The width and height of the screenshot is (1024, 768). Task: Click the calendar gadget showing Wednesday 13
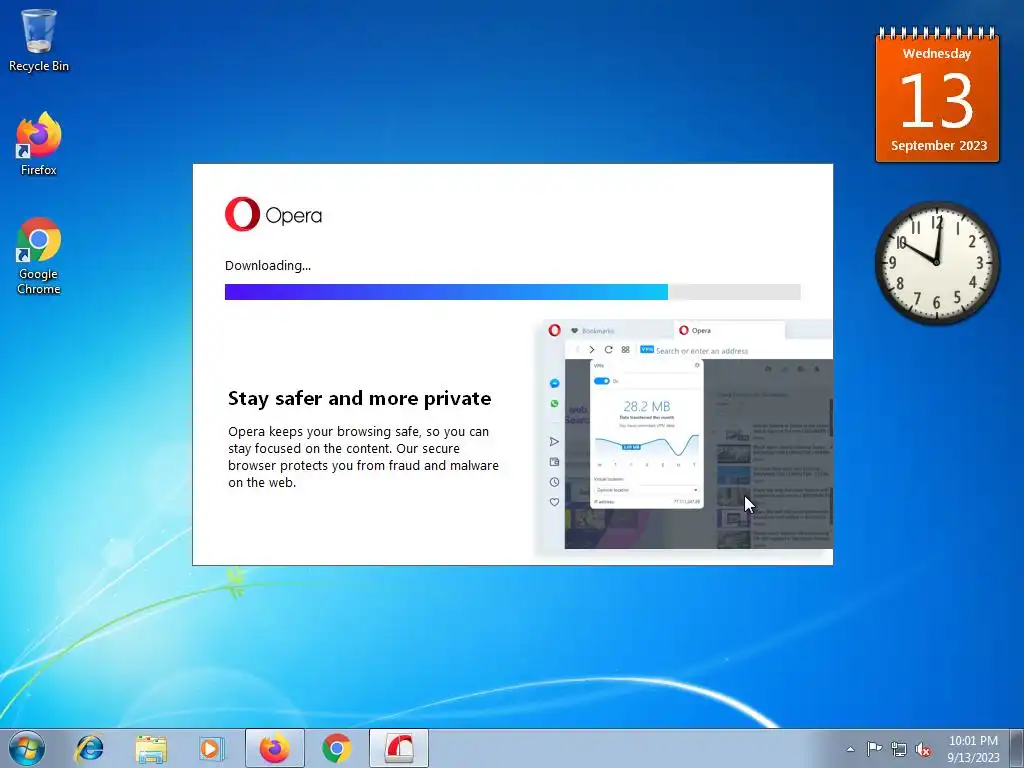937,95
